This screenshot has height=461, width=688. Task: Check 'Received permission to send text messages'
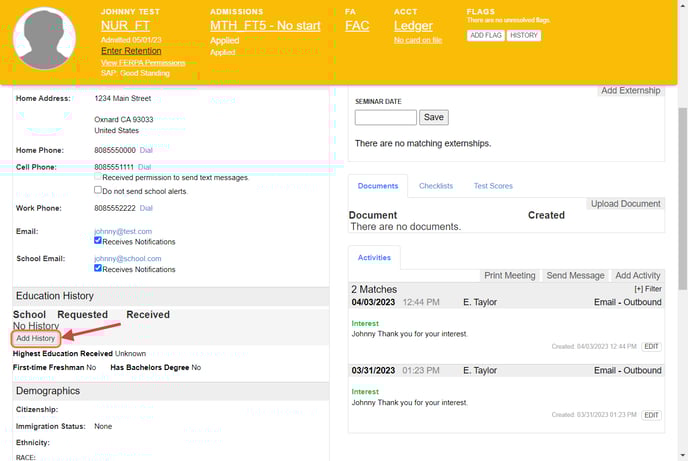tap(98, 177)
